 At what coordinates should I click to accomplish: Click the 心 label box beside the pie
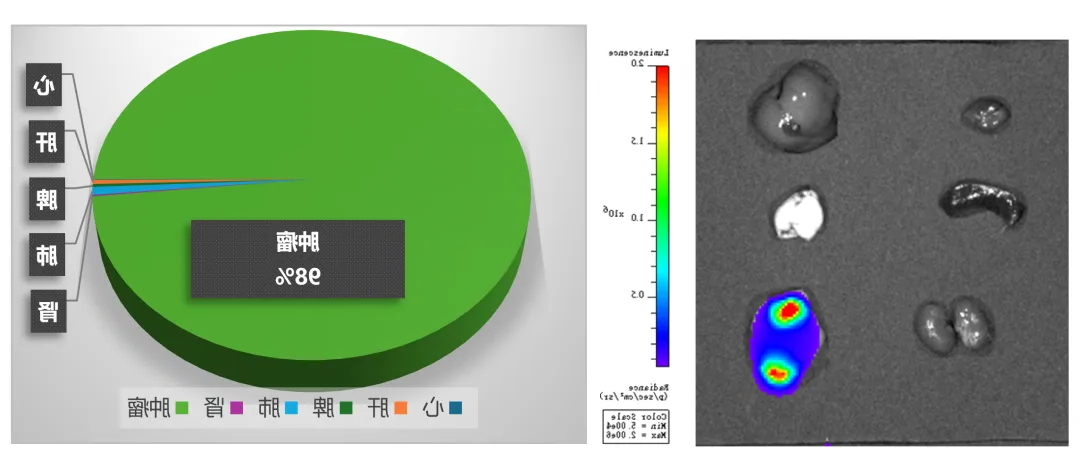pyautogui.click(x=46, y=85)
